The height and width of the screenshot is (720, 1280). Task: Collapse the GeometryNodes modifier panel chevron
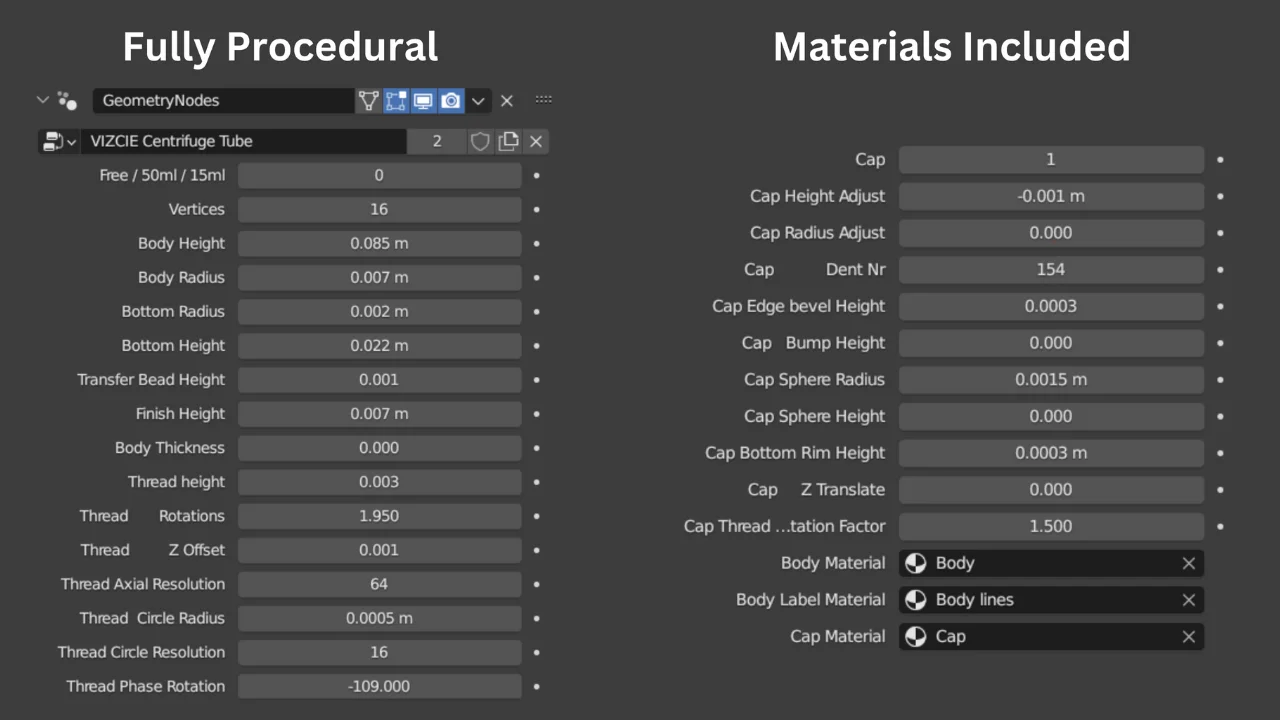pos(42,100)
